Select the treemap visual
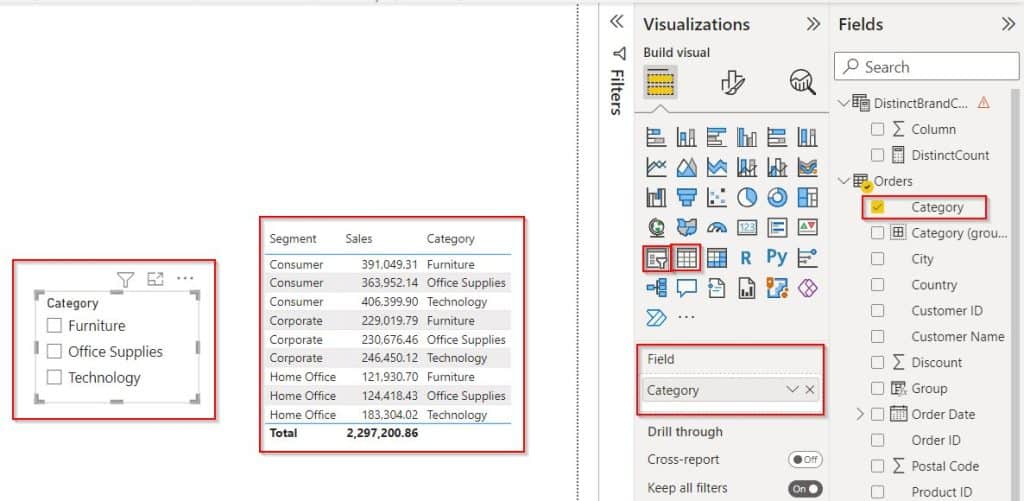This screenshot has height=501, width=1024. 807,197
